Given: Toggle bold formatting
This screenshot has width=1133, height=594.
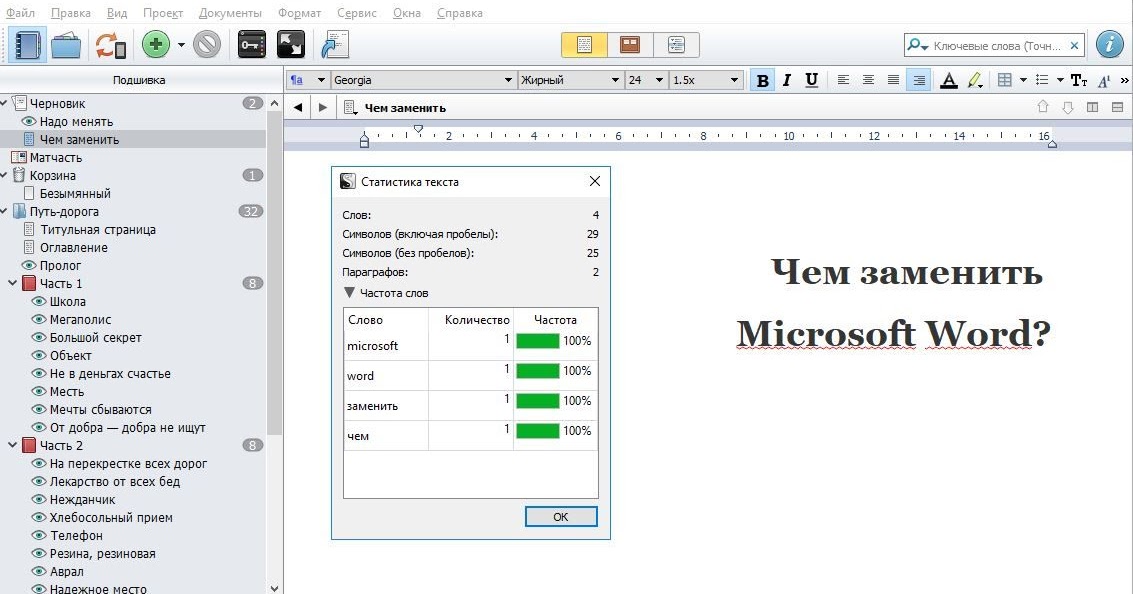Looking at the screenshot, I should 762,80.
